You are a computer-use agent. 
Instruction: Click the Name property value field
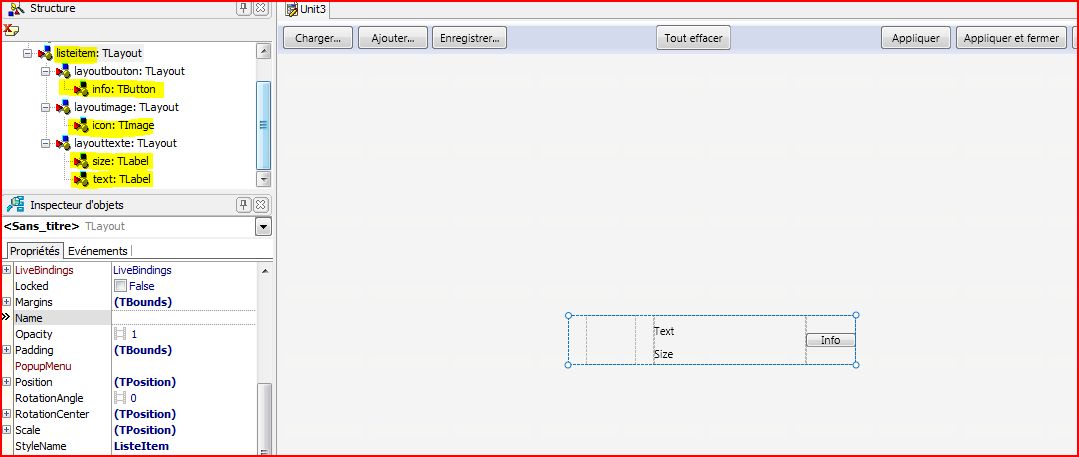[x=183, y=318]
